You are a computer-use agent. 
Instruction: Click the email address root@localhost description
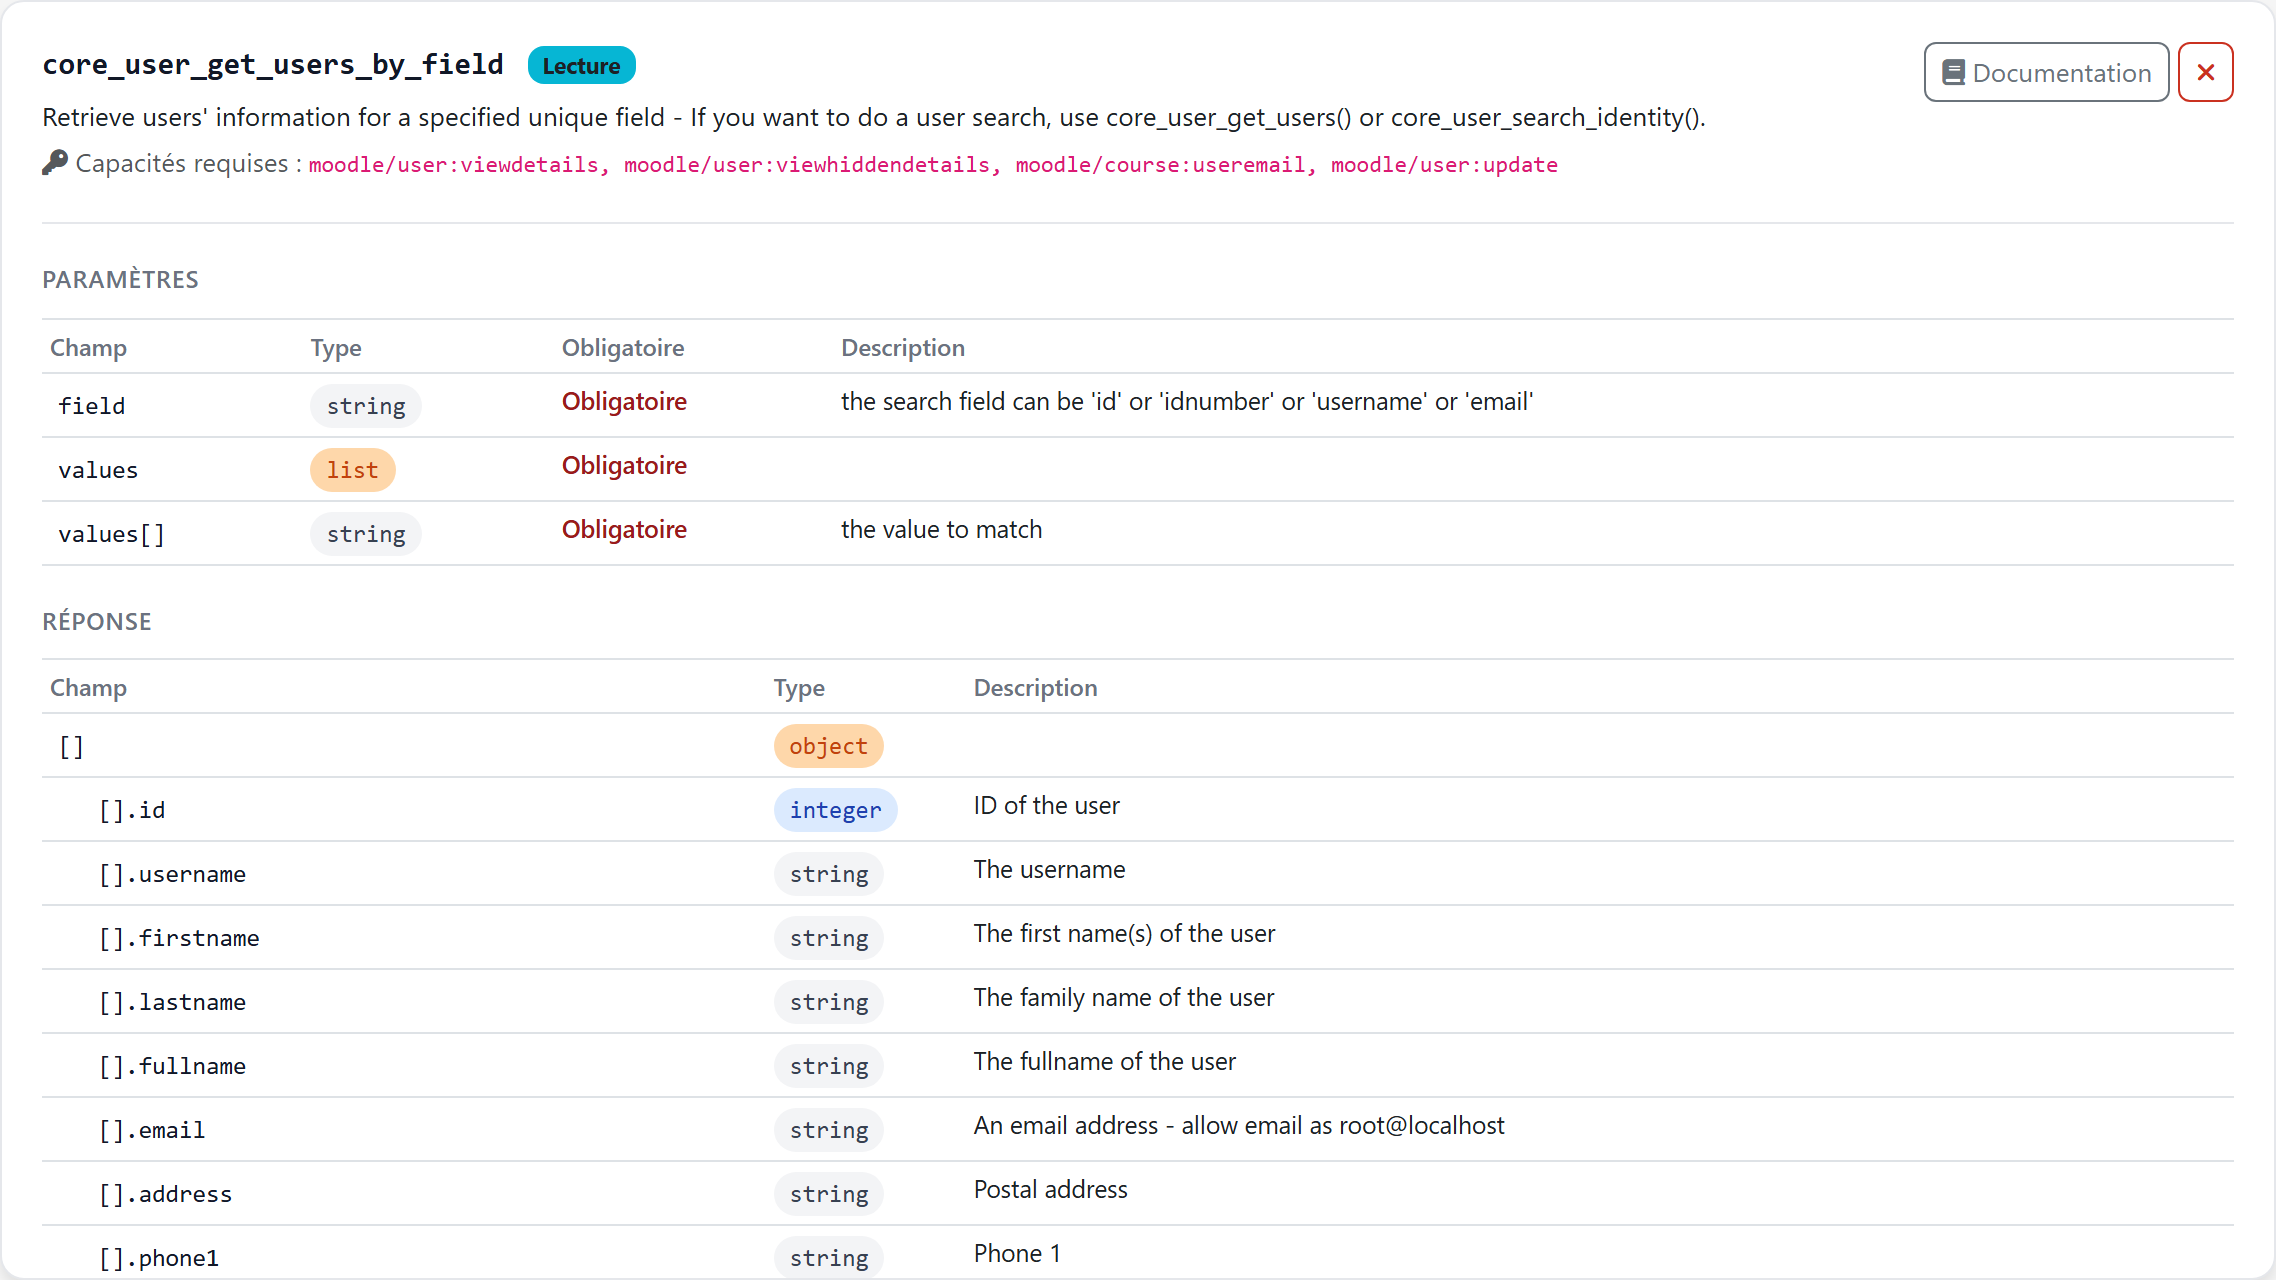(x=1239, y=1126)
